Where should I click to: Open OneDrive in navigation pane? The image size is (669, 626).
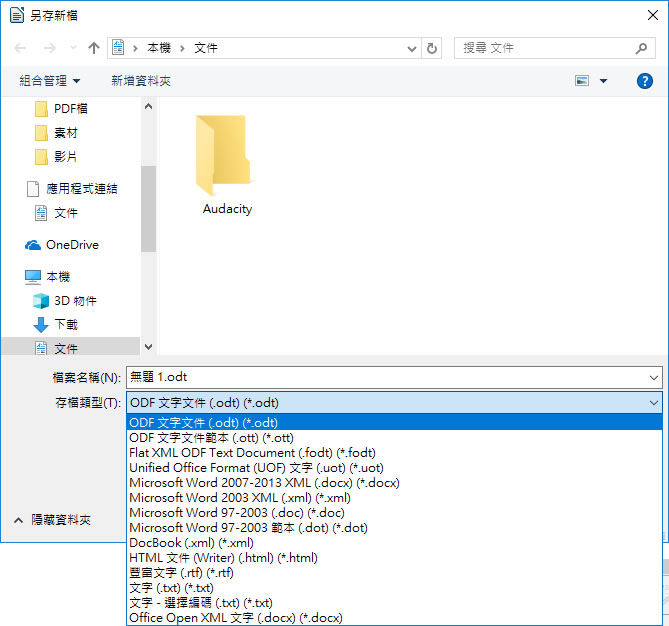tap(62, 245)
